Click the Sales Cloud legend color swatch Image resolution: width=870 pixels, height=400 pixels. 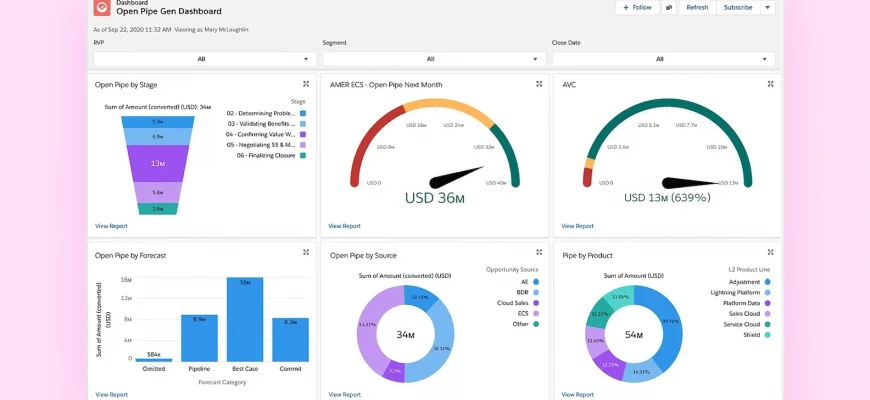tap(769, 313)
